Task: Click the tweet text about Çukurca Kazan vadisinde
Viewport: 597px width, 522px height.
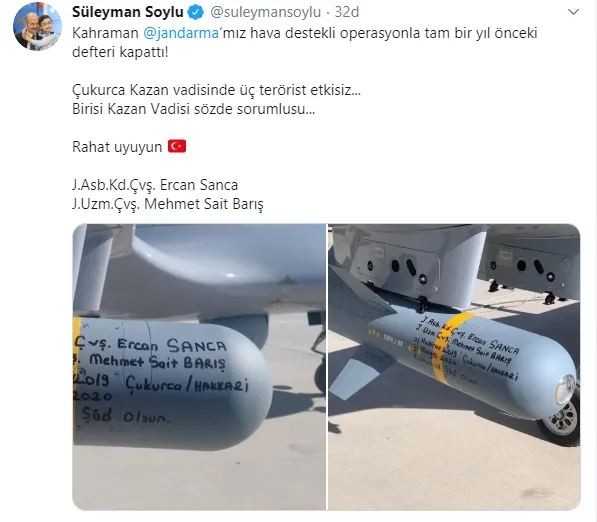Action: [216, 90]
